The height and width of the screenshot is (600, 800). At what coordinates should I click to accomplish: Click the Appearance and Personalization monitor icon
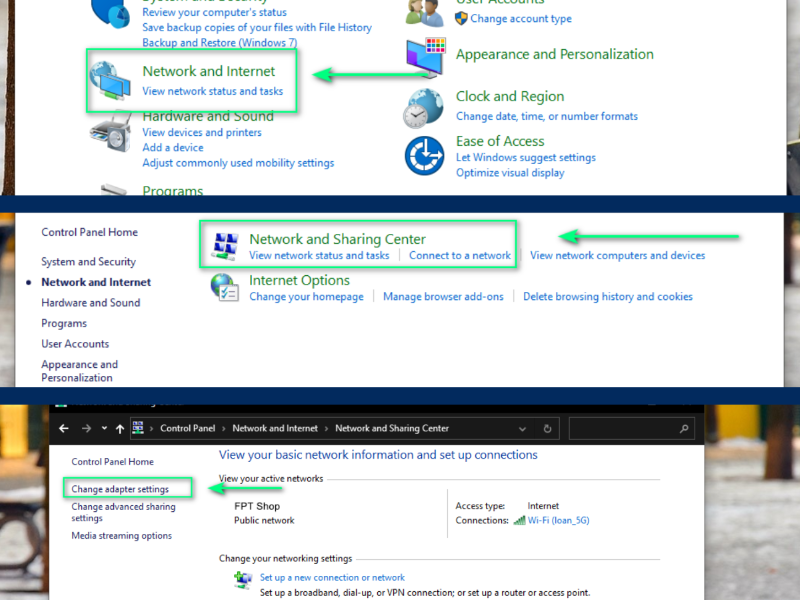426,57
